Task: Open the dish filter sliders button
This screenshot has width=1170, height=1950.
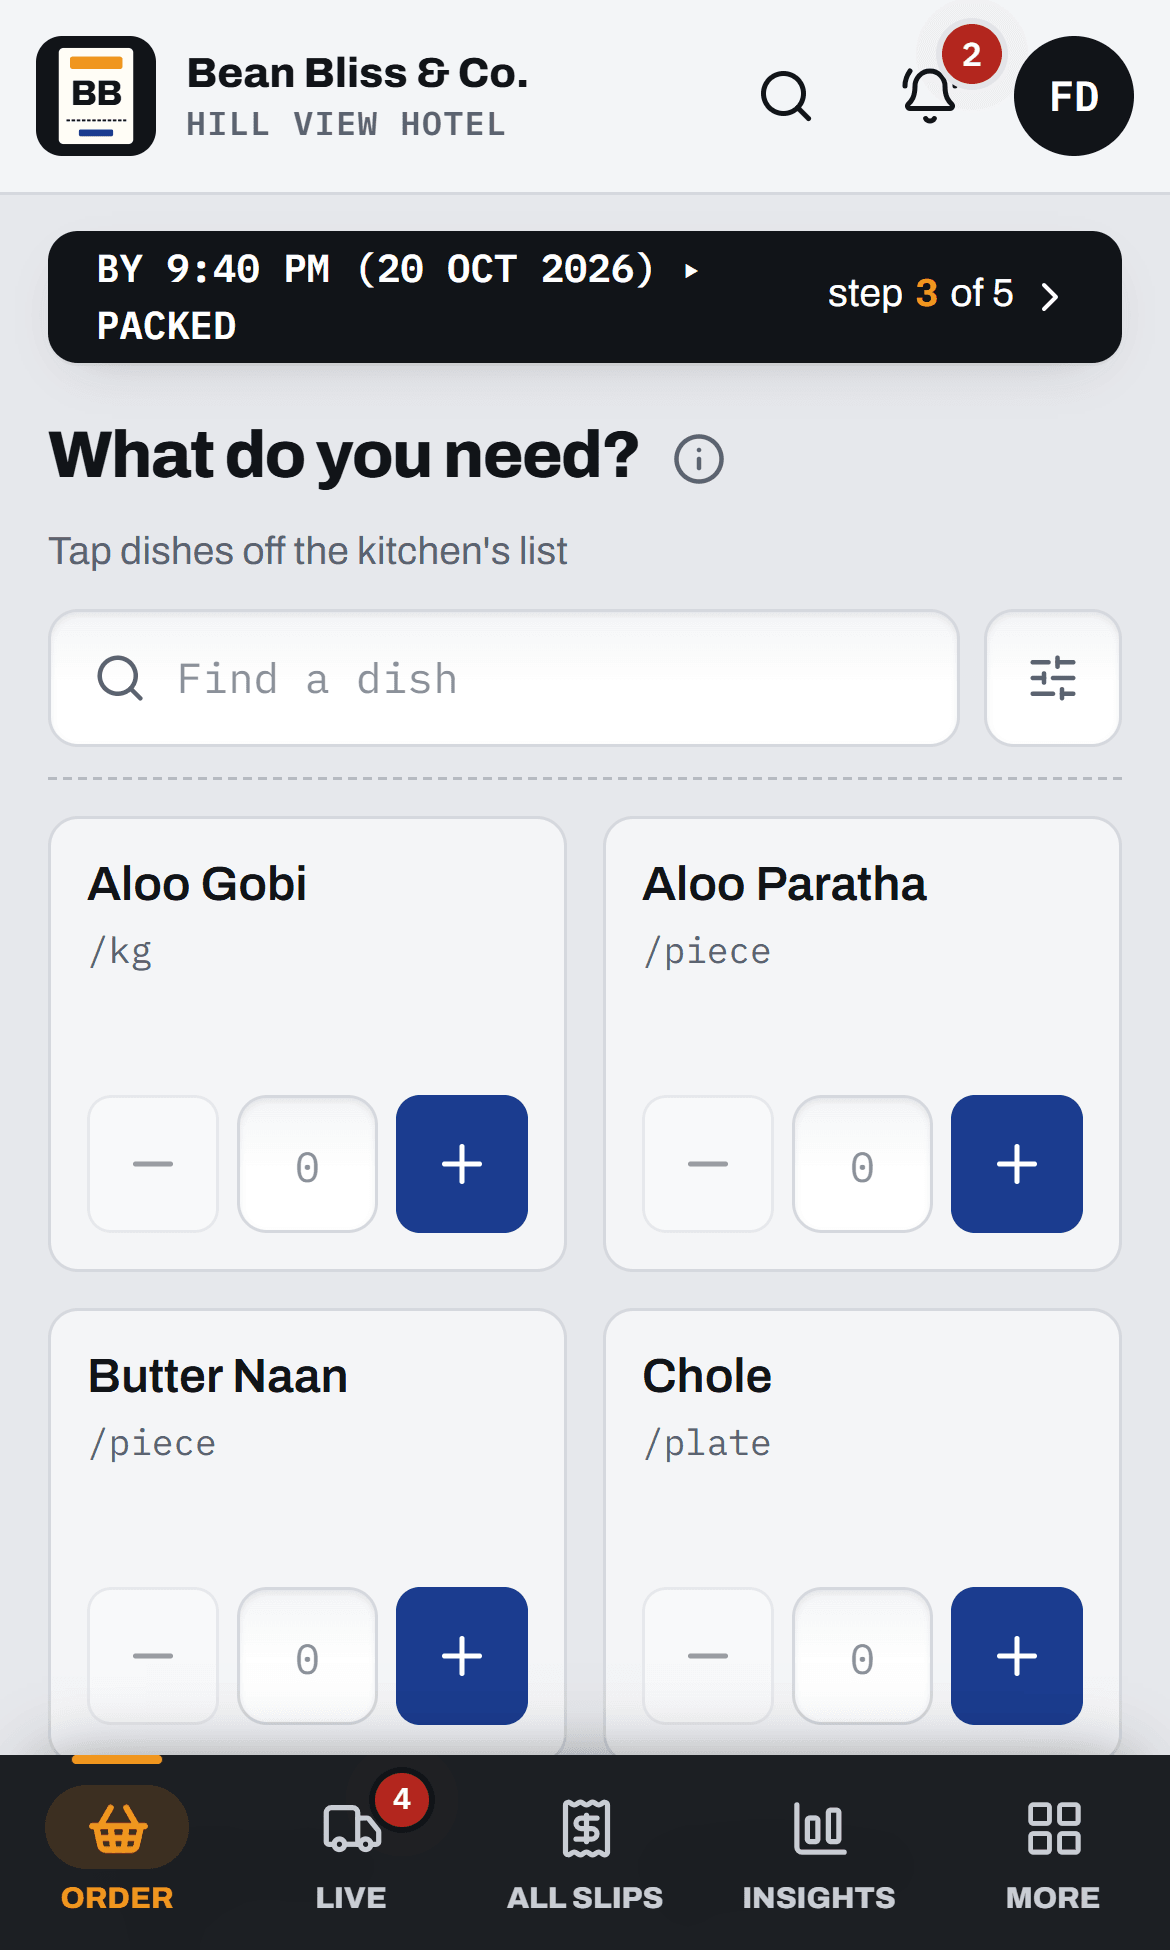Action: 1053,678
